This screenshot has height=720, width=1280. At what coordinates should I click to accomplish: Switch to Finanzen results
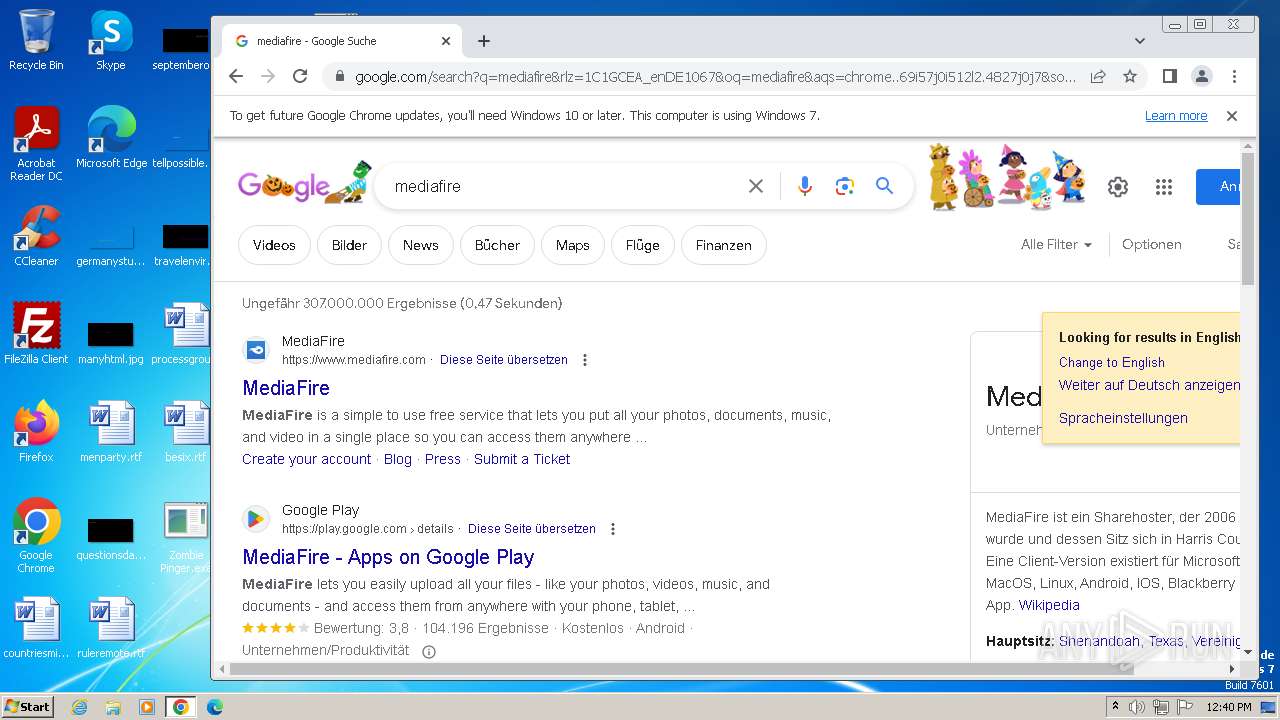click(x=724, y=245)
